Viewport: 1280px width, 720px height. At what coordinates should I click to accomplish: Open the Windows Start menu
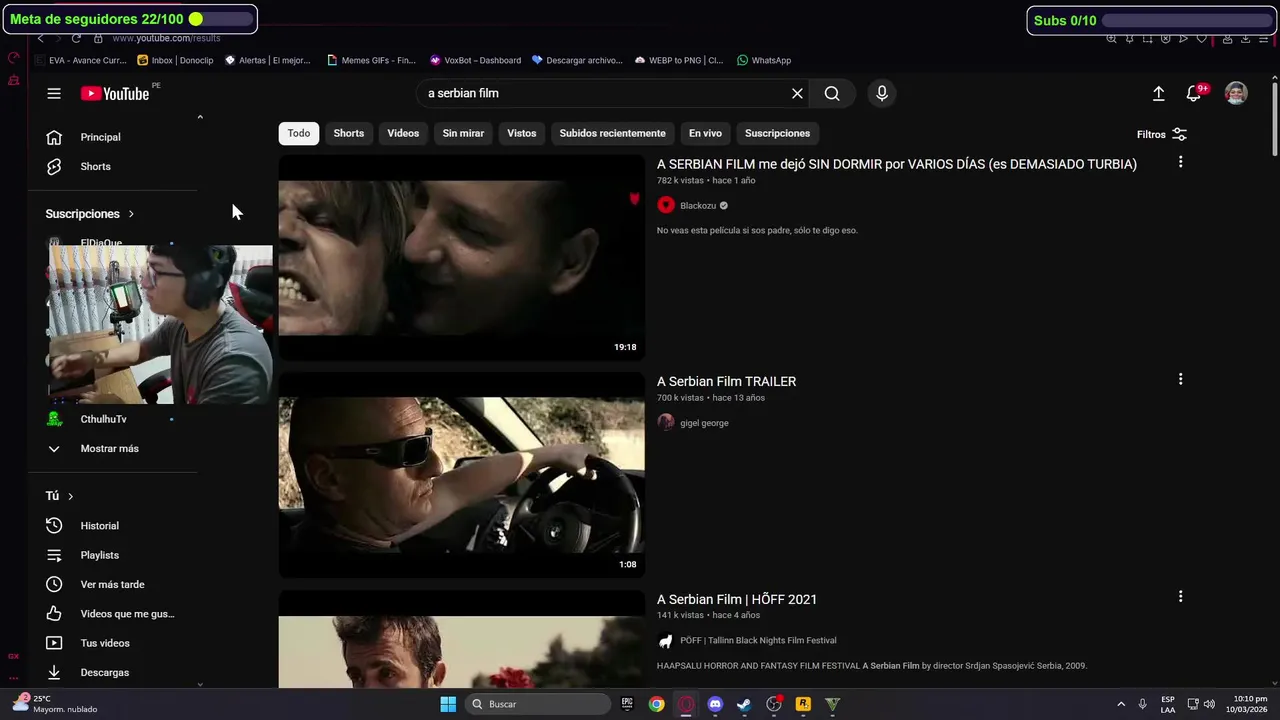pos(448,704)
